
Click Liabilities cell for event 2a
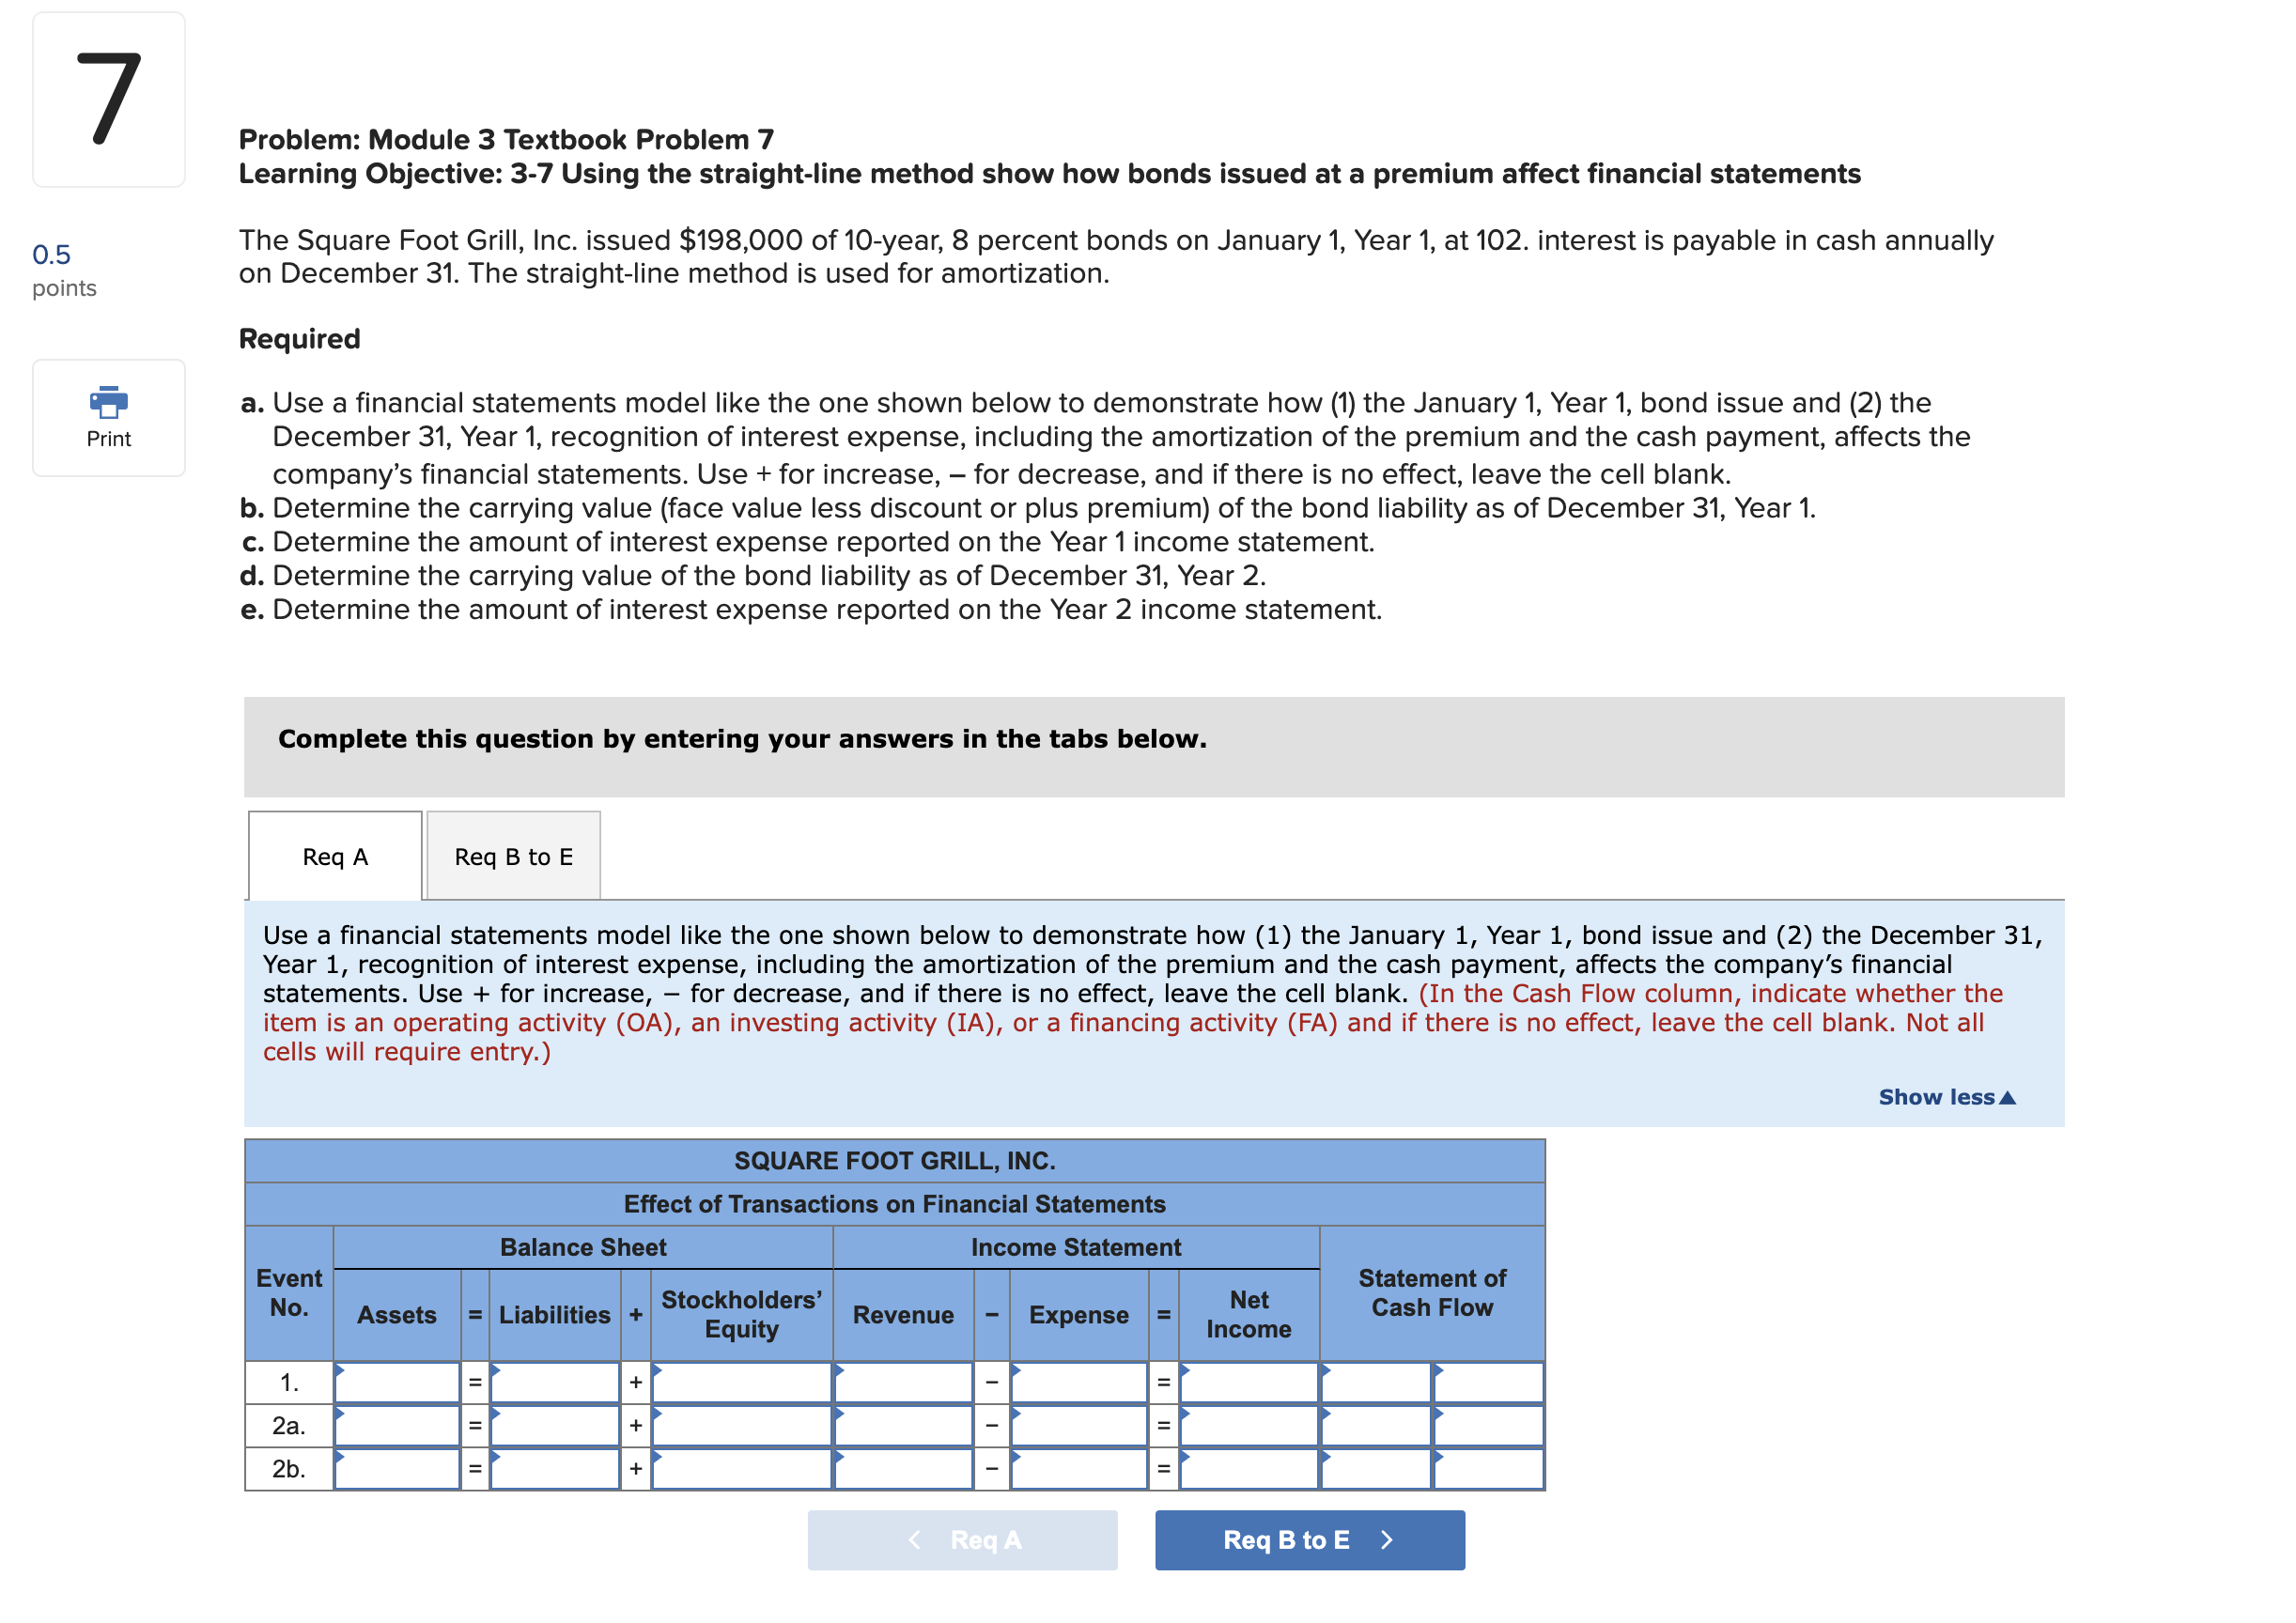pos(555,1426)
